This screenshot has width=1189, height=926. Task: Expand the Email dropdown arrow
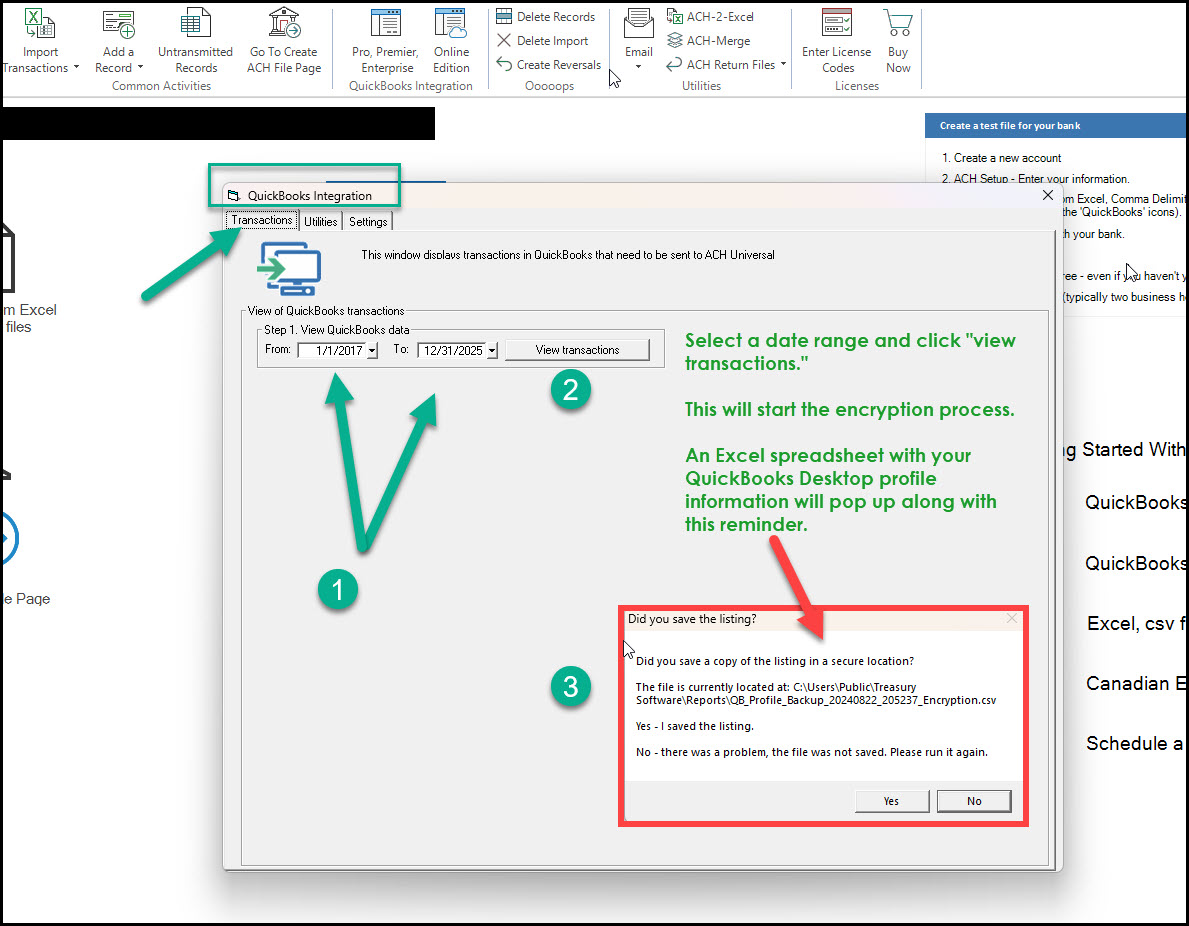(638, 67)
